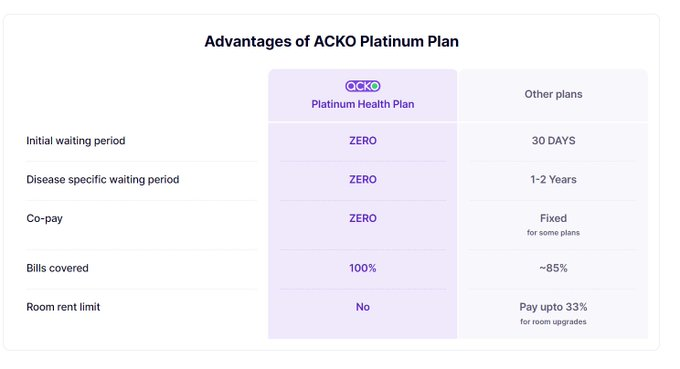Image resolution: width=680 pixels, height=369 pixels.
Task: Select the Disease specific waiting period label
Action: coord(102,180)
